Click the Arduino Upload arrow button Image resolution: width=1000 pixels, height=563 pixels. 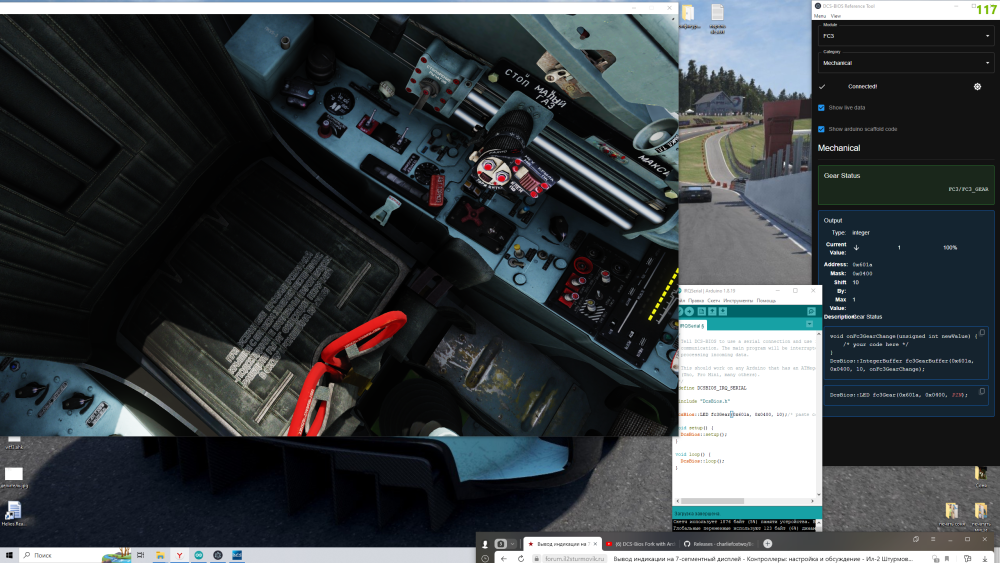(689, 312)
